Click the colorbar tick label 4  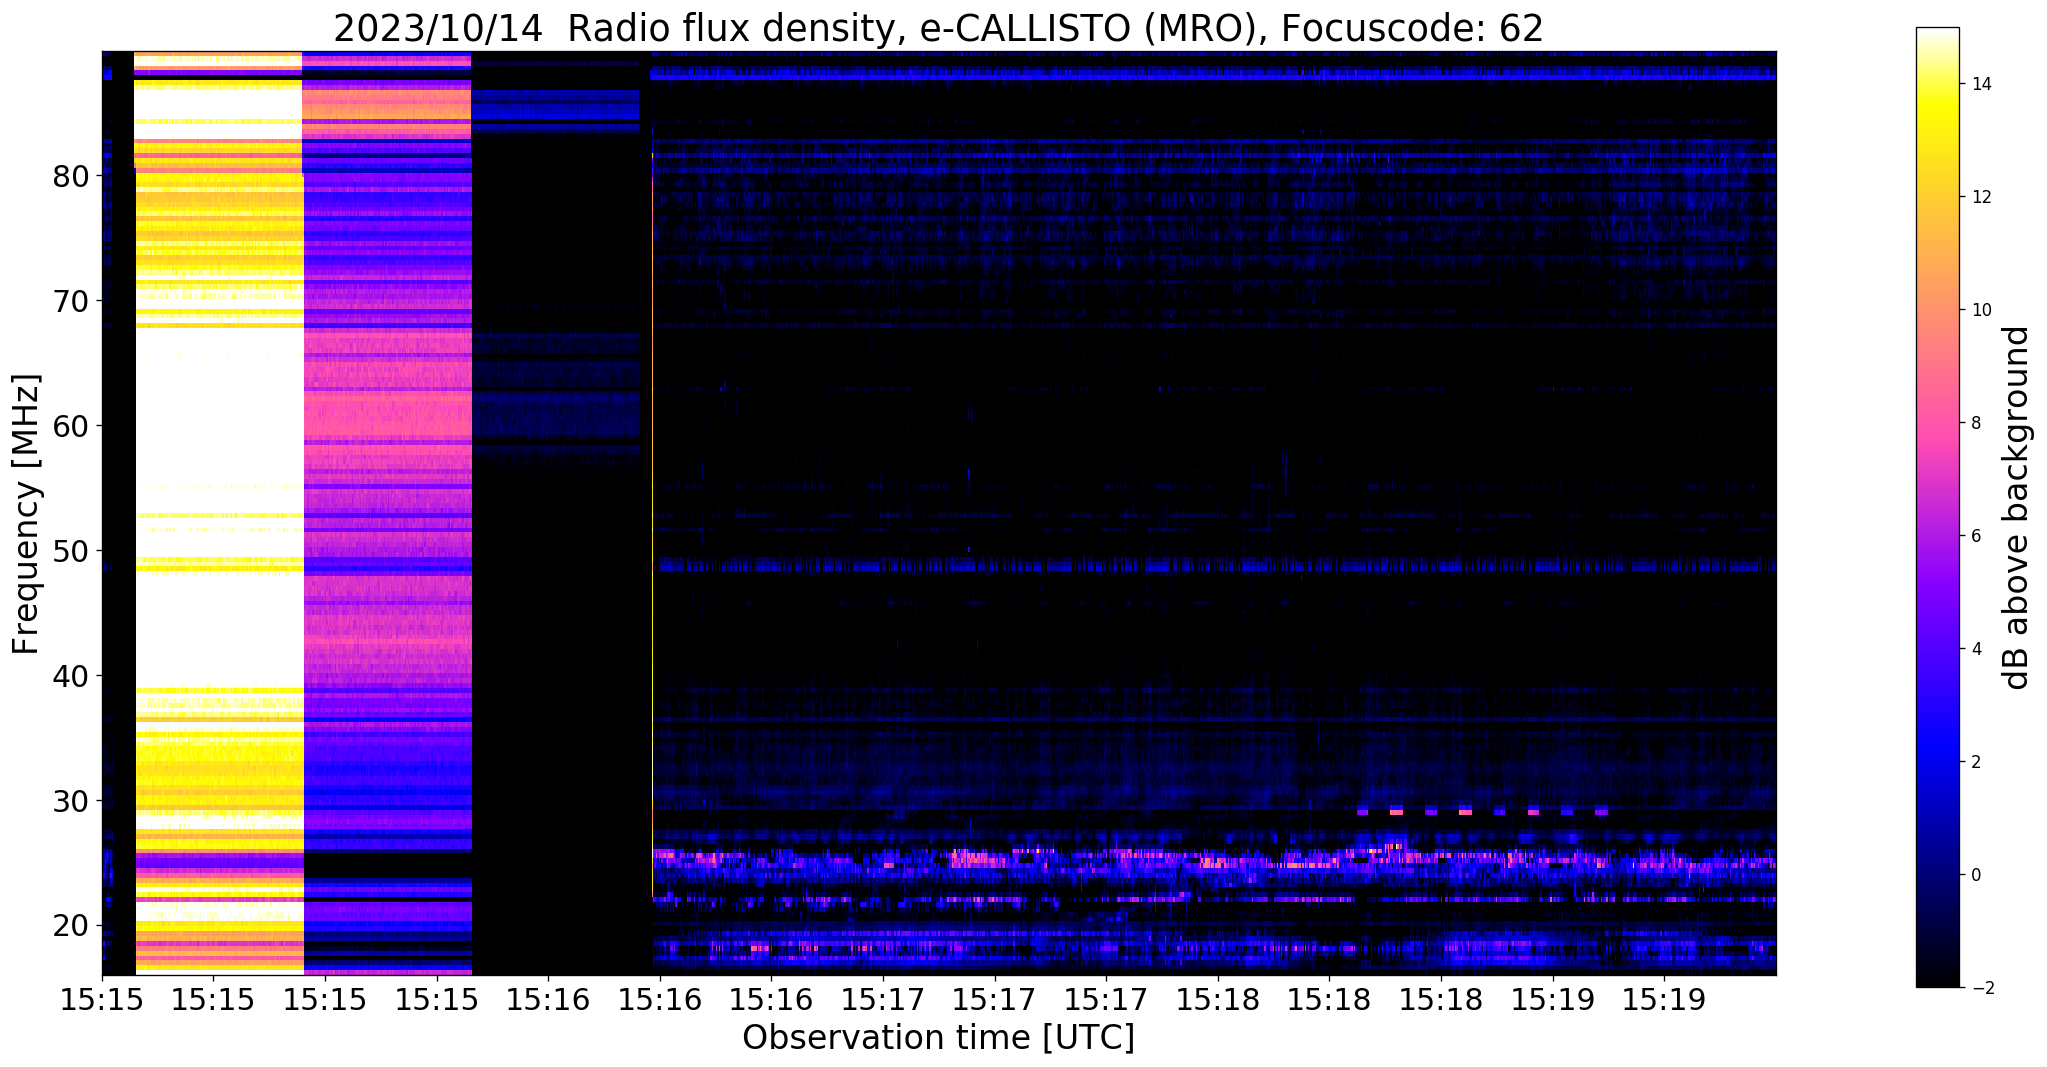click(x=1974, y=649)
